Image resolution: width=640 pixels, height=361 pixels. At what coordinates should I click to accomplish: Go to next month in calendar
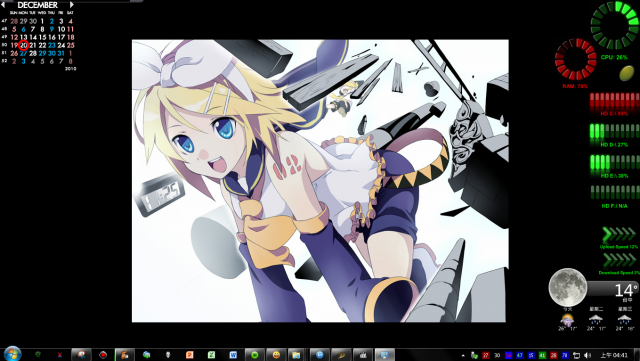pos(72,5)
